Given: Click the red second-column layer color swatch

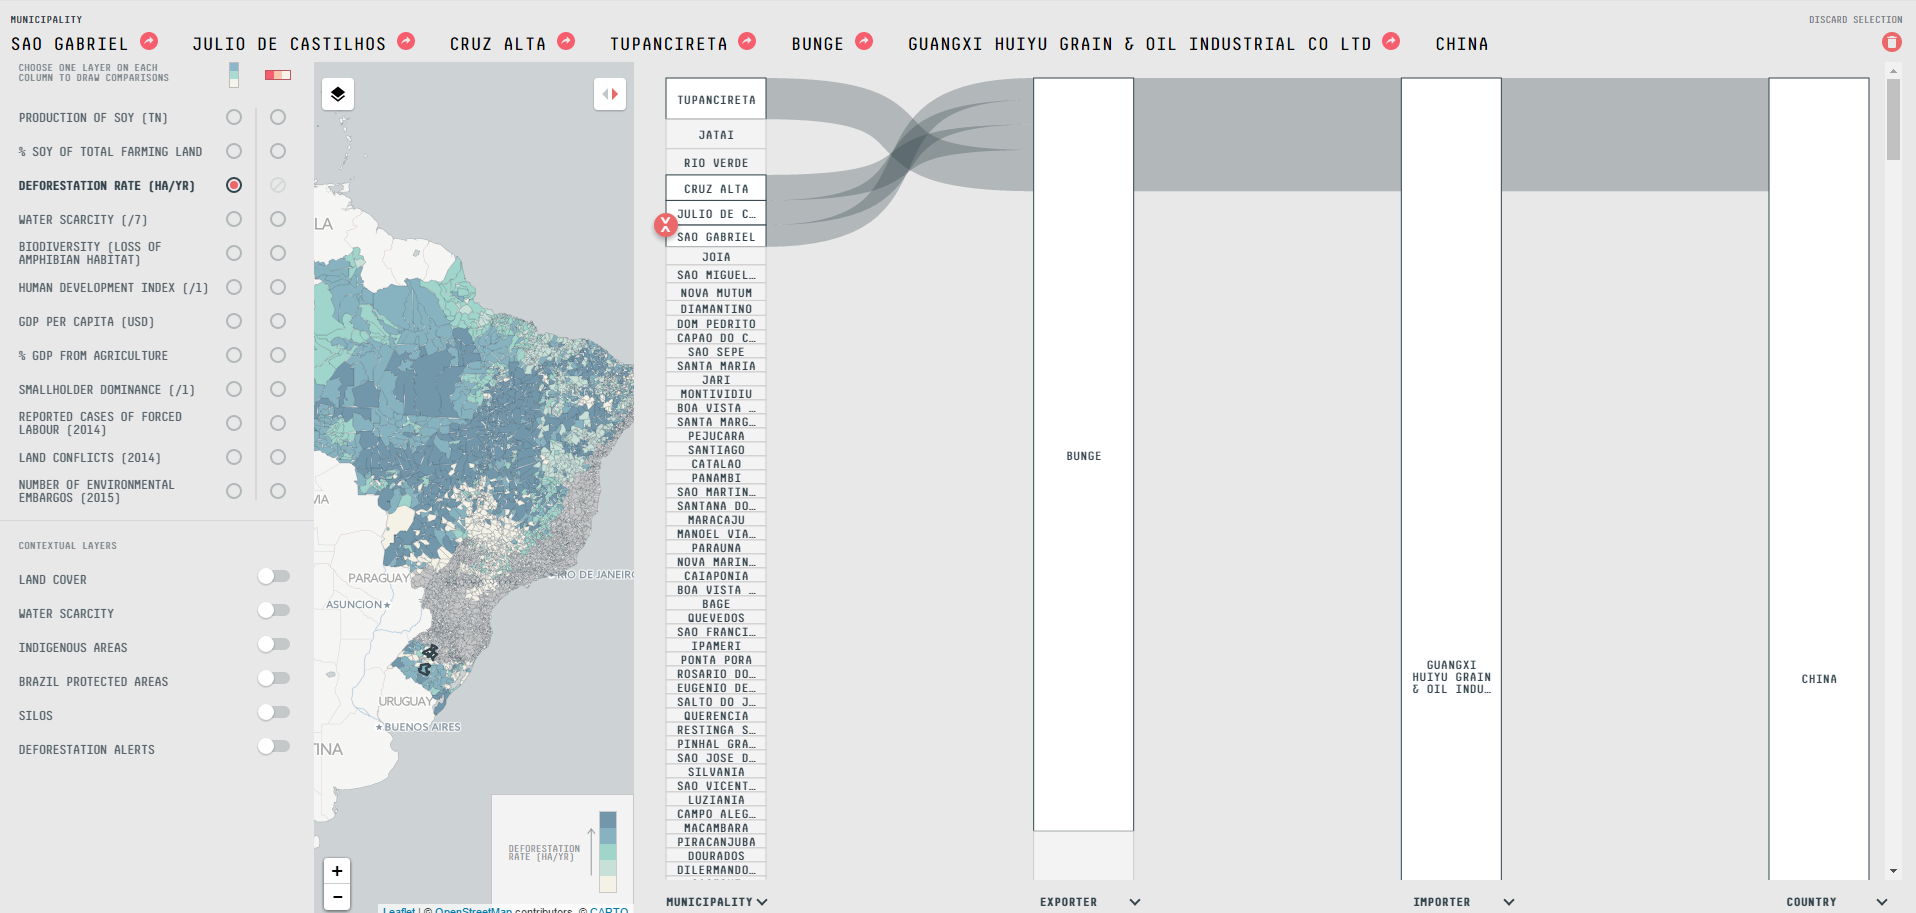Looking at the screenshot, I should pyautogui.click(x=277, y=75).
